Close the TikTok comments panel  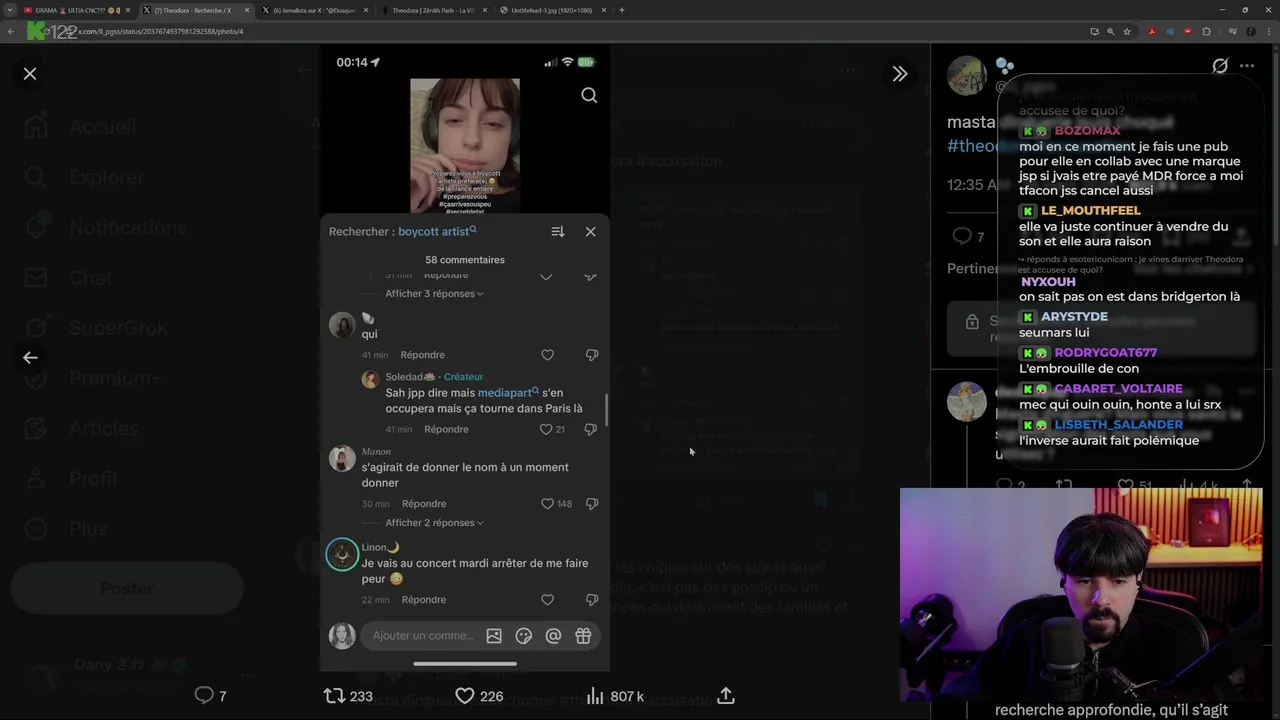[590, 231]
